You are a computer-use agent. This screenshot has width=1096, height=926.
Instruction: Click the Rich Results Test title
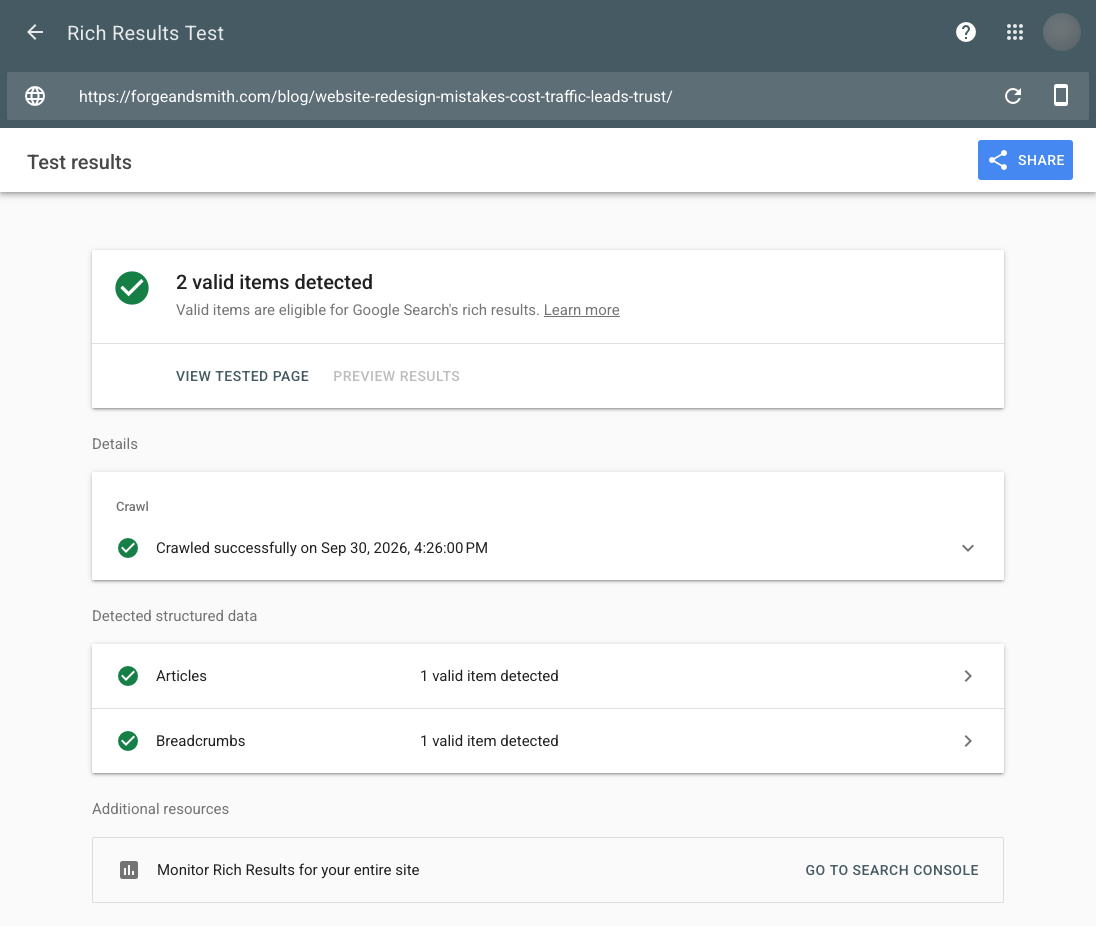[x=145, y=33]
